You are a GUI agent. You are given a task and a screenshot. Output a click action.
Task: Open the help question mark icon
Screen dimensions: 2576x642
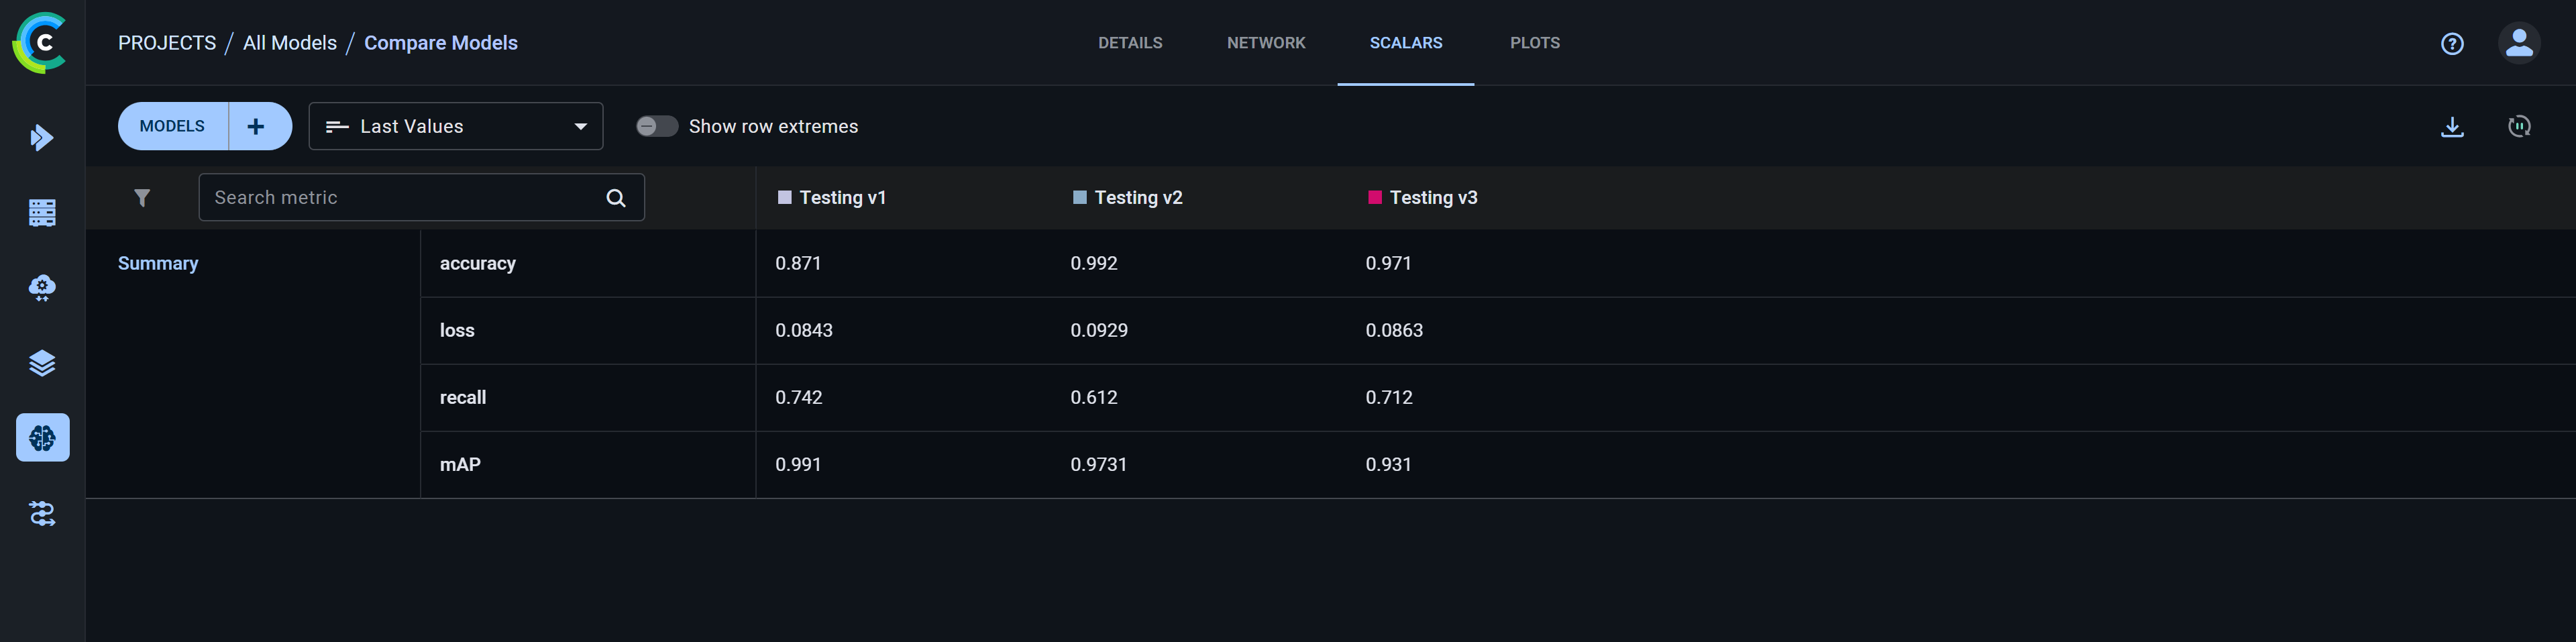click(x=2452, y=42)
